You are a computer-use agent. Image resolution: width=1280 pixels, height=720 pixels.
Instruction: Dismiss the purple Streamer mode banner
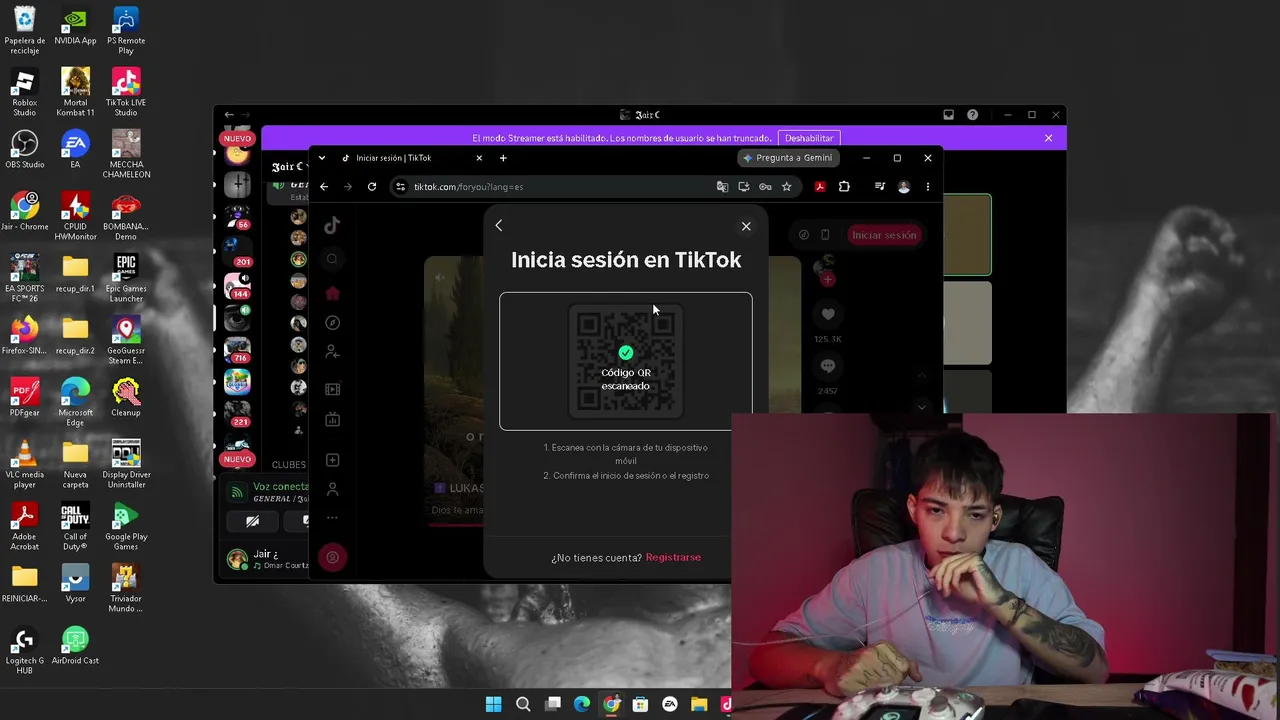click(x=1048, y=138)
